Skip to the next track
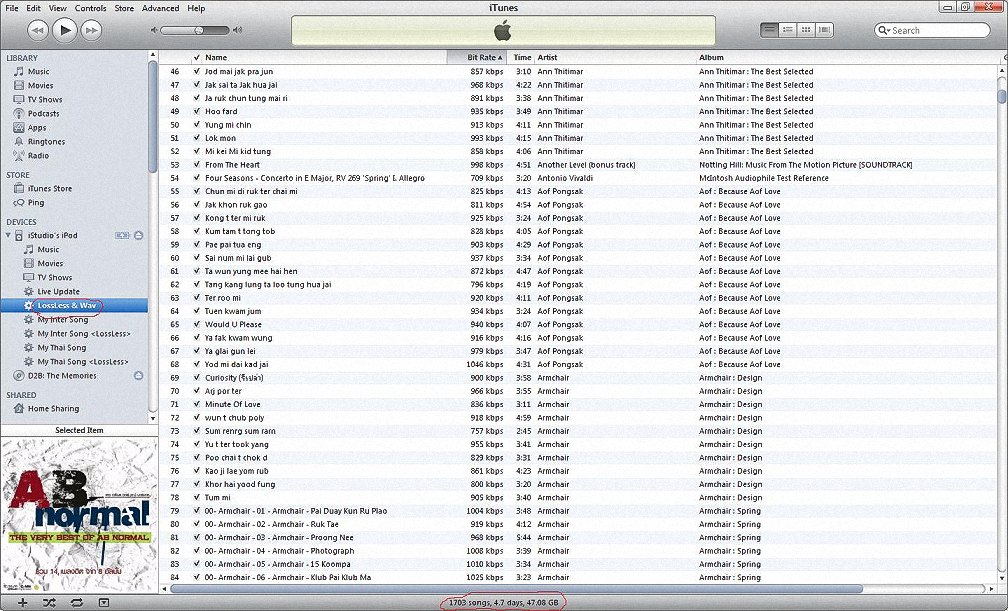 click(x=91, y=30)
